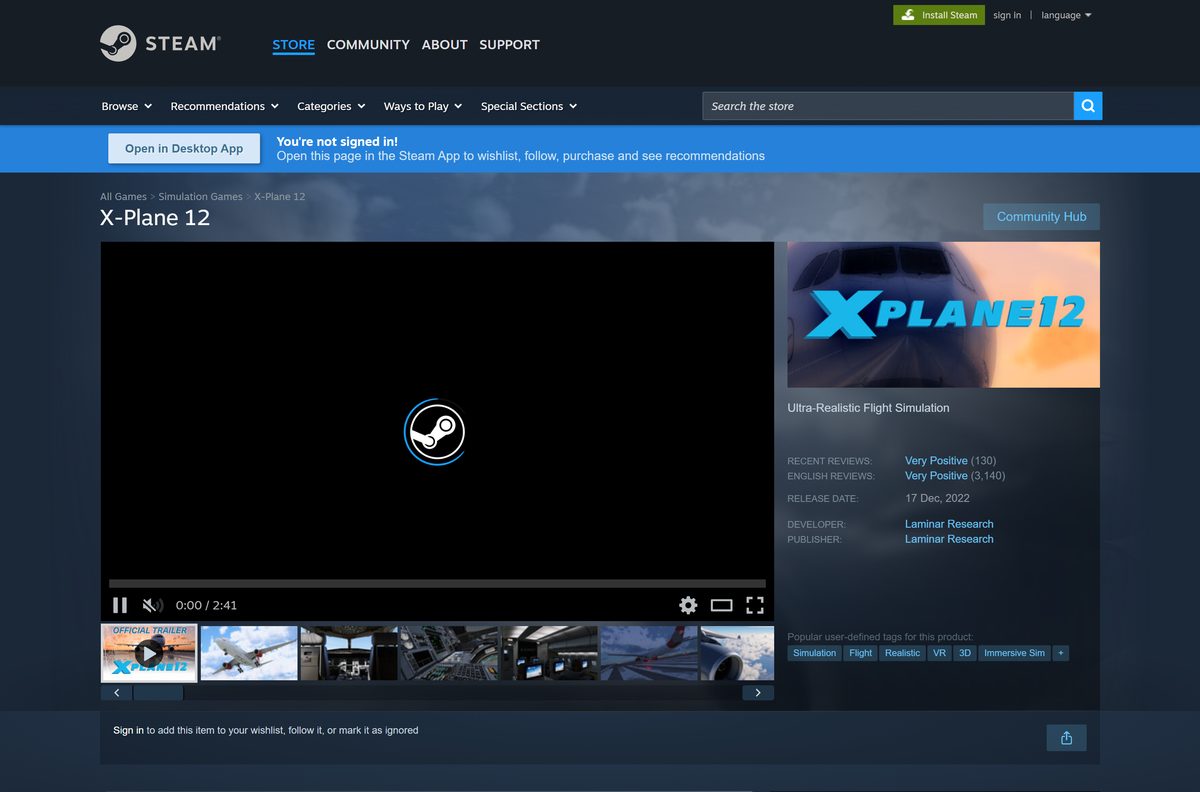This screenshot has height=792, width=1200.
Task: Expand the Categories dropdown
Action: click(x=331, y=106)
